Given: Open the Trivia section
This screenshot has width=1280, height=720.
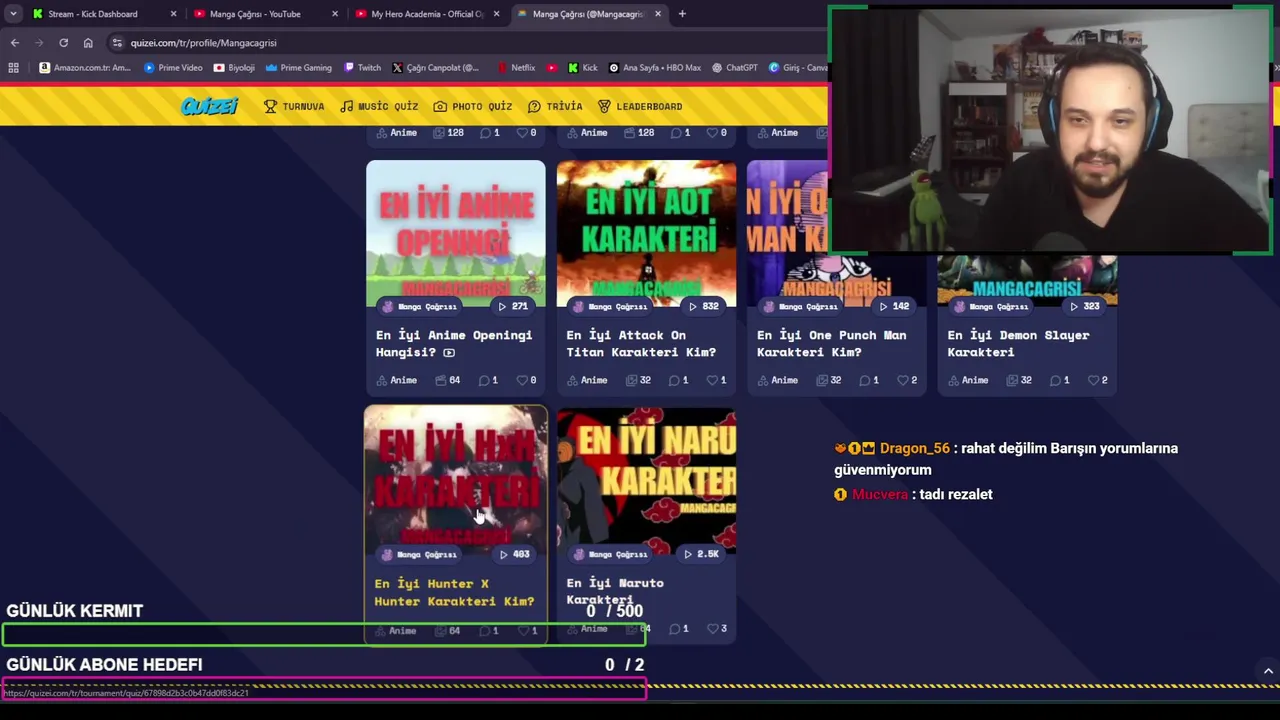Looking at the screenshot, I should tap(555, 106).
